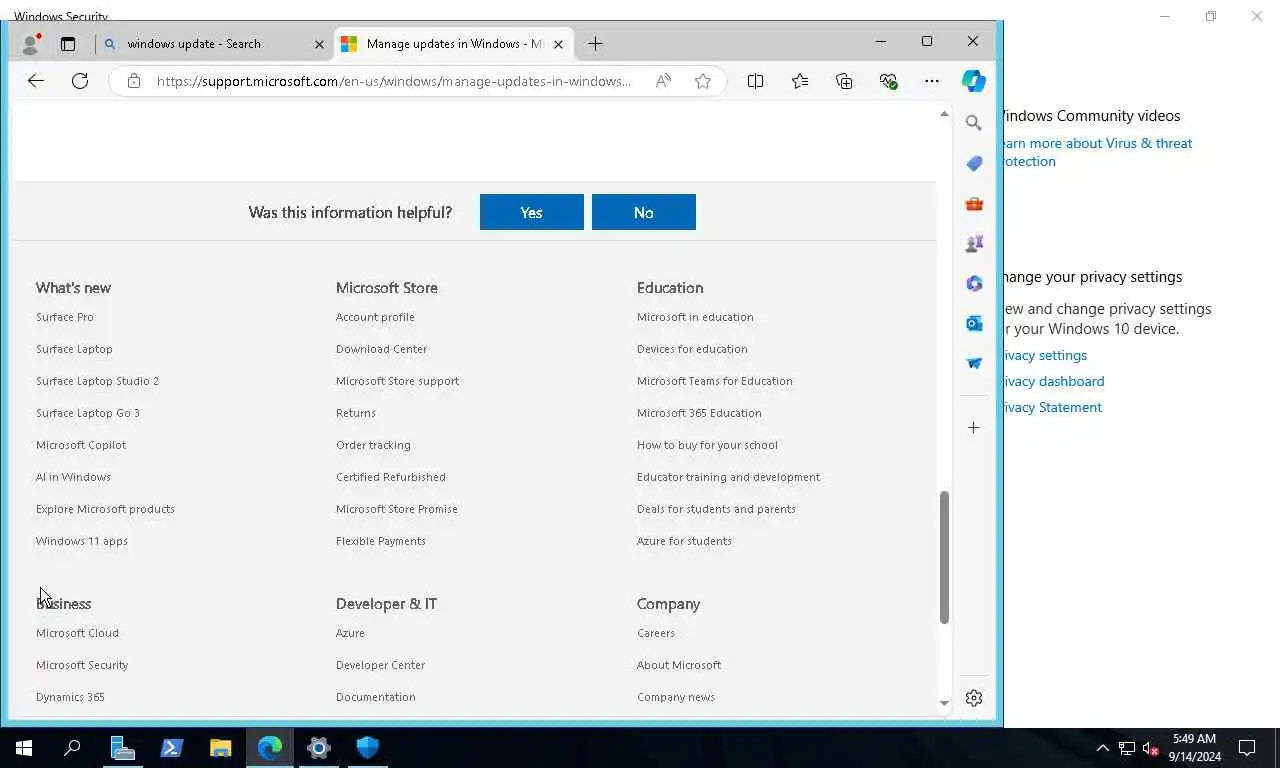Screen dimensions: 1280x768
Task: View site information lock icon
Action: pos(134,81)
